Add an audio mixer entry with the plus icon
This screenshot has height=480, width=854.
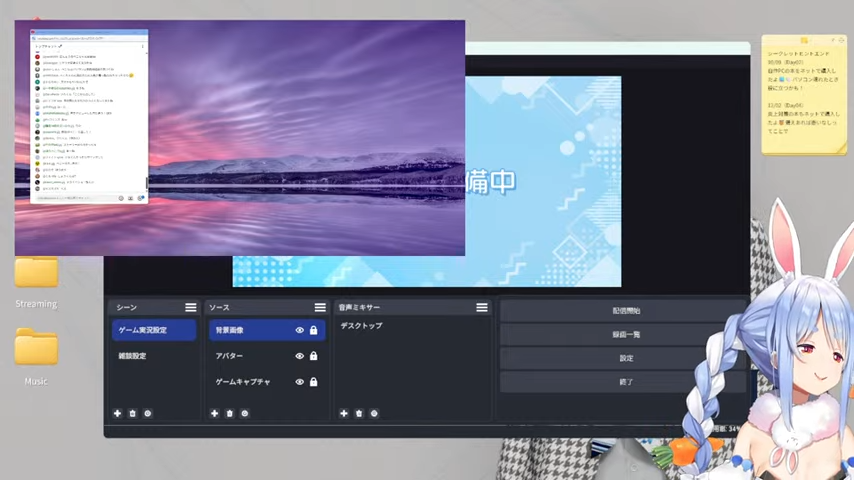point(344,414)
